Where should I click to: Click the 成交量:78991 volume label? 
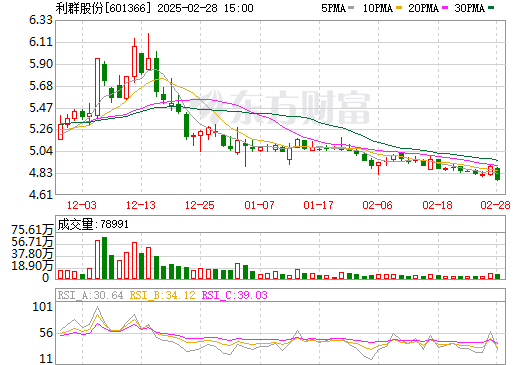click(x=93, y=224)
